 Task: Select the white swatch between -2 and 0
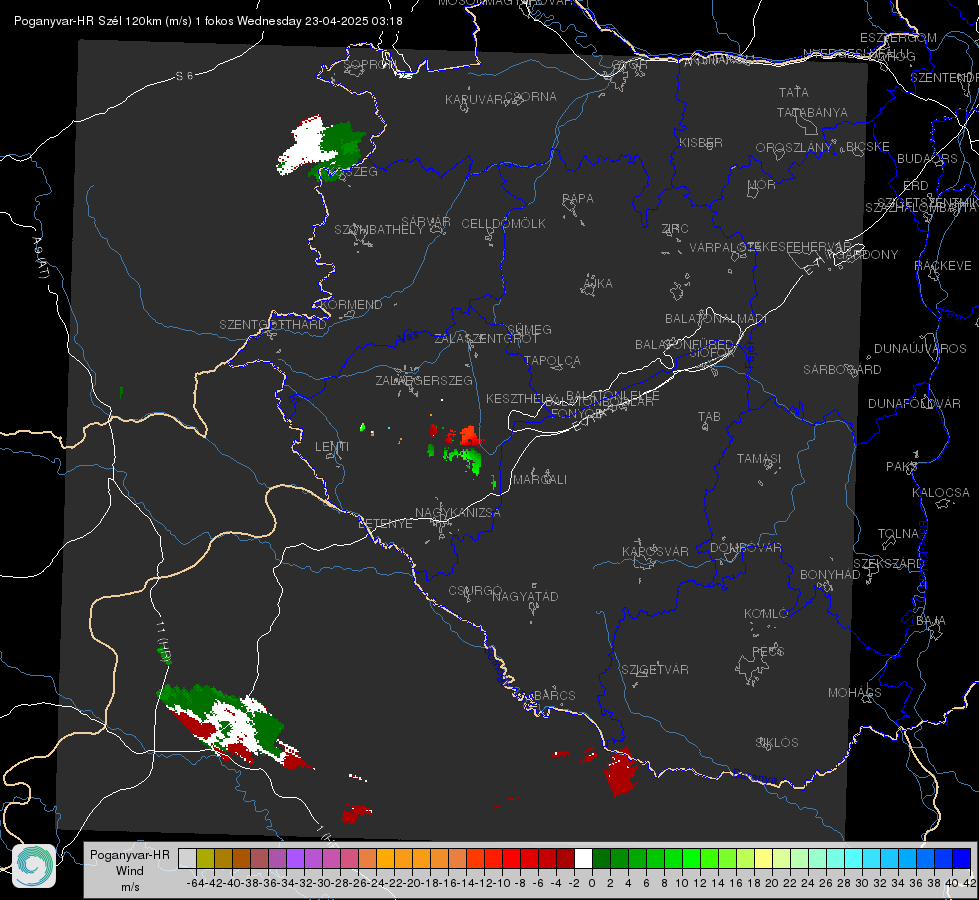pyautogui.click(x=583, y=858)
